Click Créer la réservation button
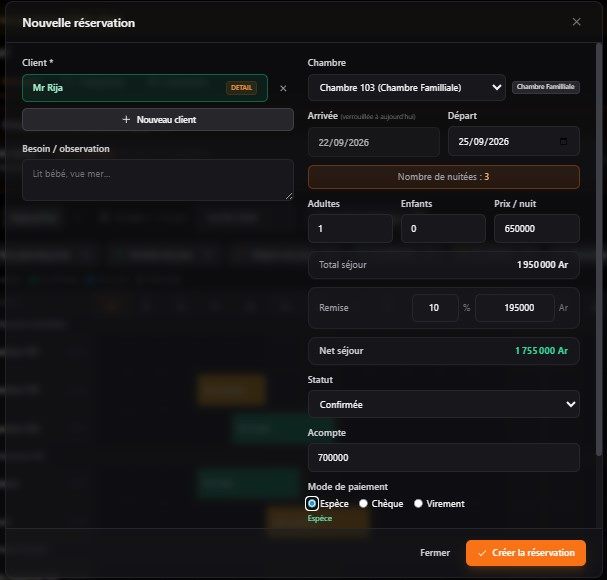This screenshot has width=607, height=580. 525,553
